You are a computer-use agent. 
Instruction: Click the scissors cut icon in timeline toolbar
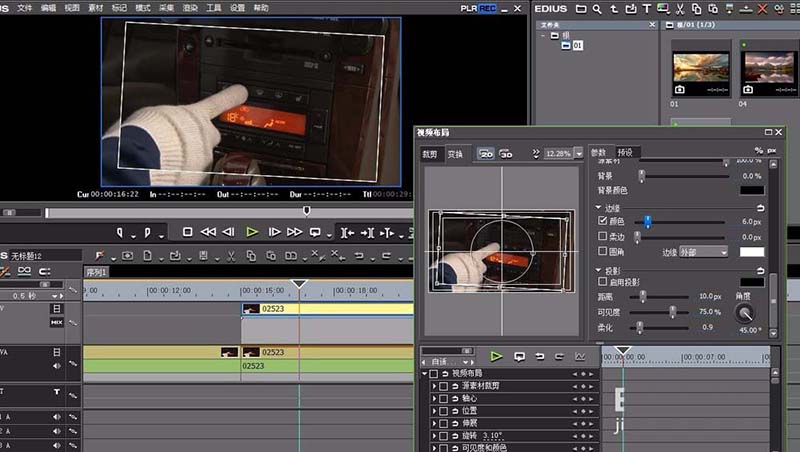[230, 256]
